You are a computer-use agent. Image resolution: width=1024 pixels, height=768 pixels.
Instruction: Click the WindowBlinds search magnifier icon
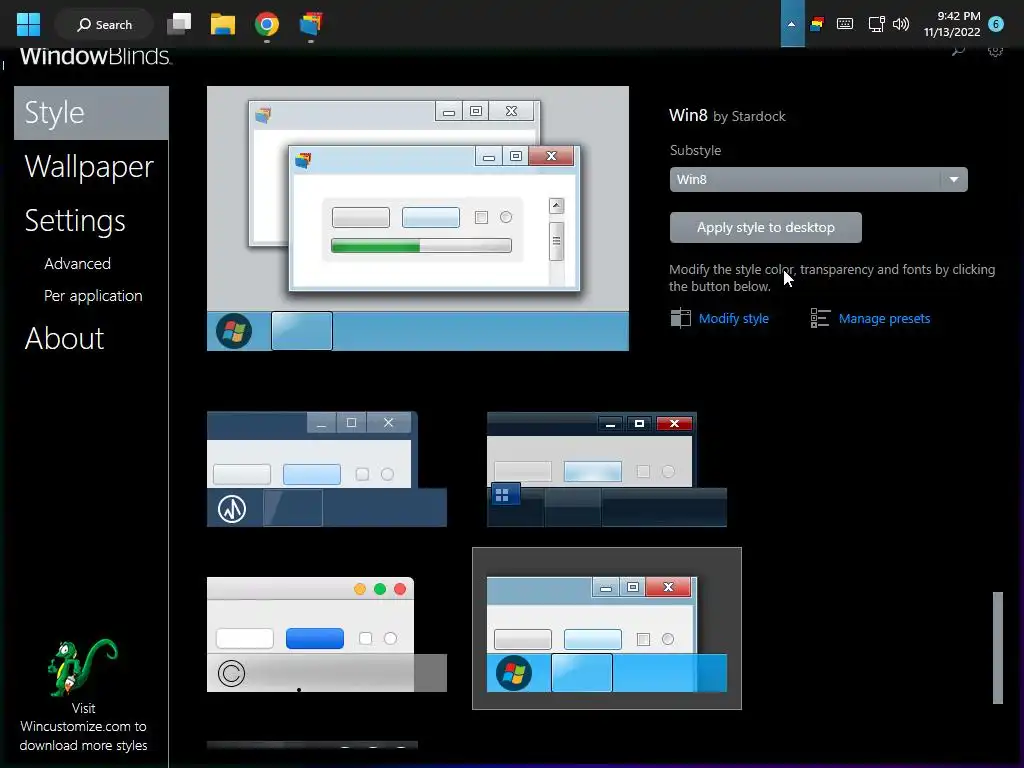click(x=958, y=51)
